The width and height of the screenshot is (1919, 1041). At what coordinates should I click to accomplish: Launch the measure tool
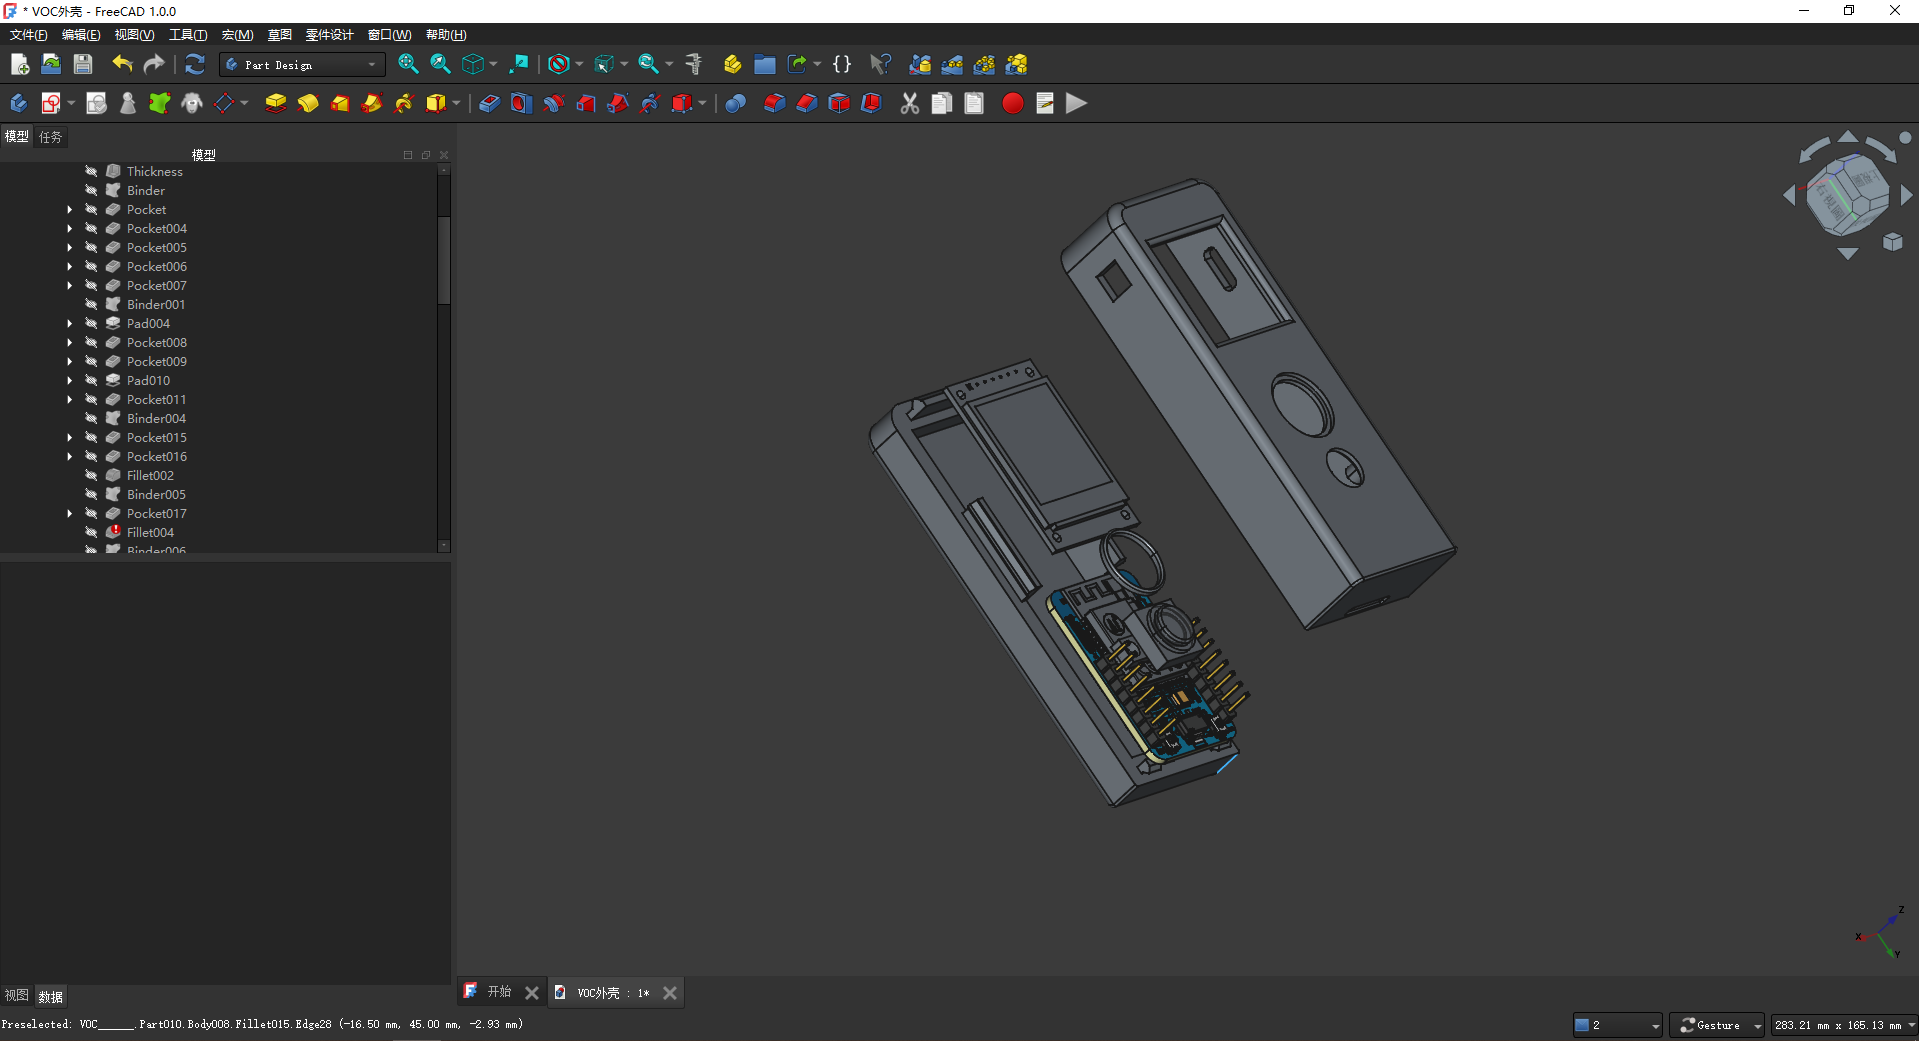click(x=693, y=64)
